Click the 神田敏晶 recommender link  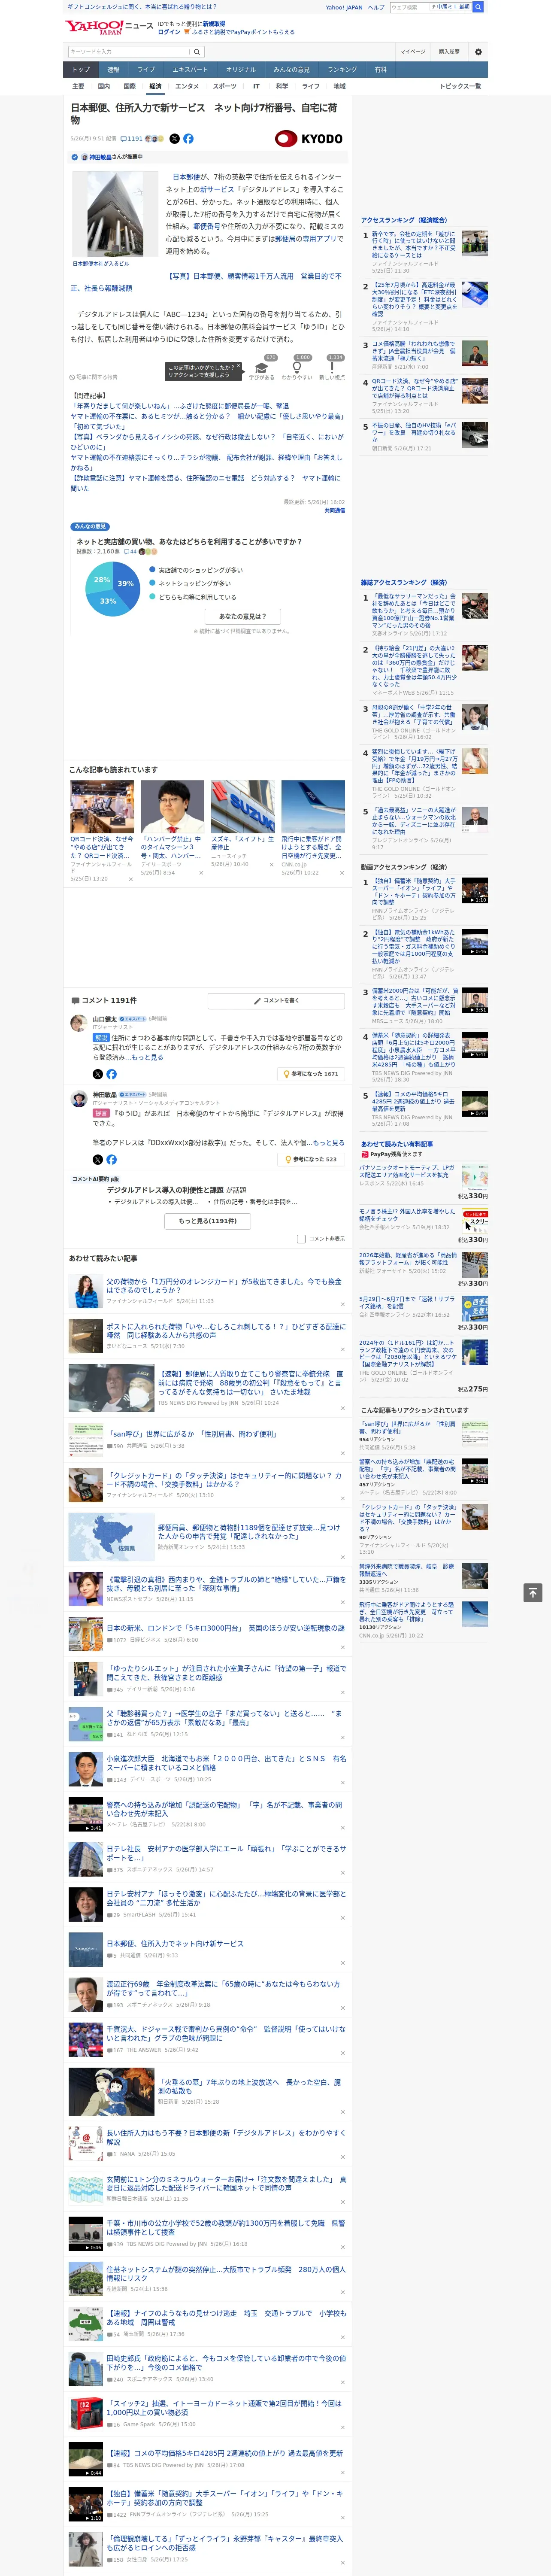pos(100,157)
